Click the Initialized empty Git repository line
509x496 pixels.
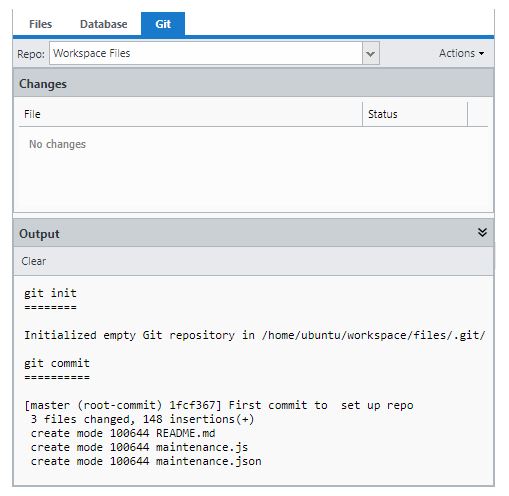pyautogui.click(x=255, y=335)
